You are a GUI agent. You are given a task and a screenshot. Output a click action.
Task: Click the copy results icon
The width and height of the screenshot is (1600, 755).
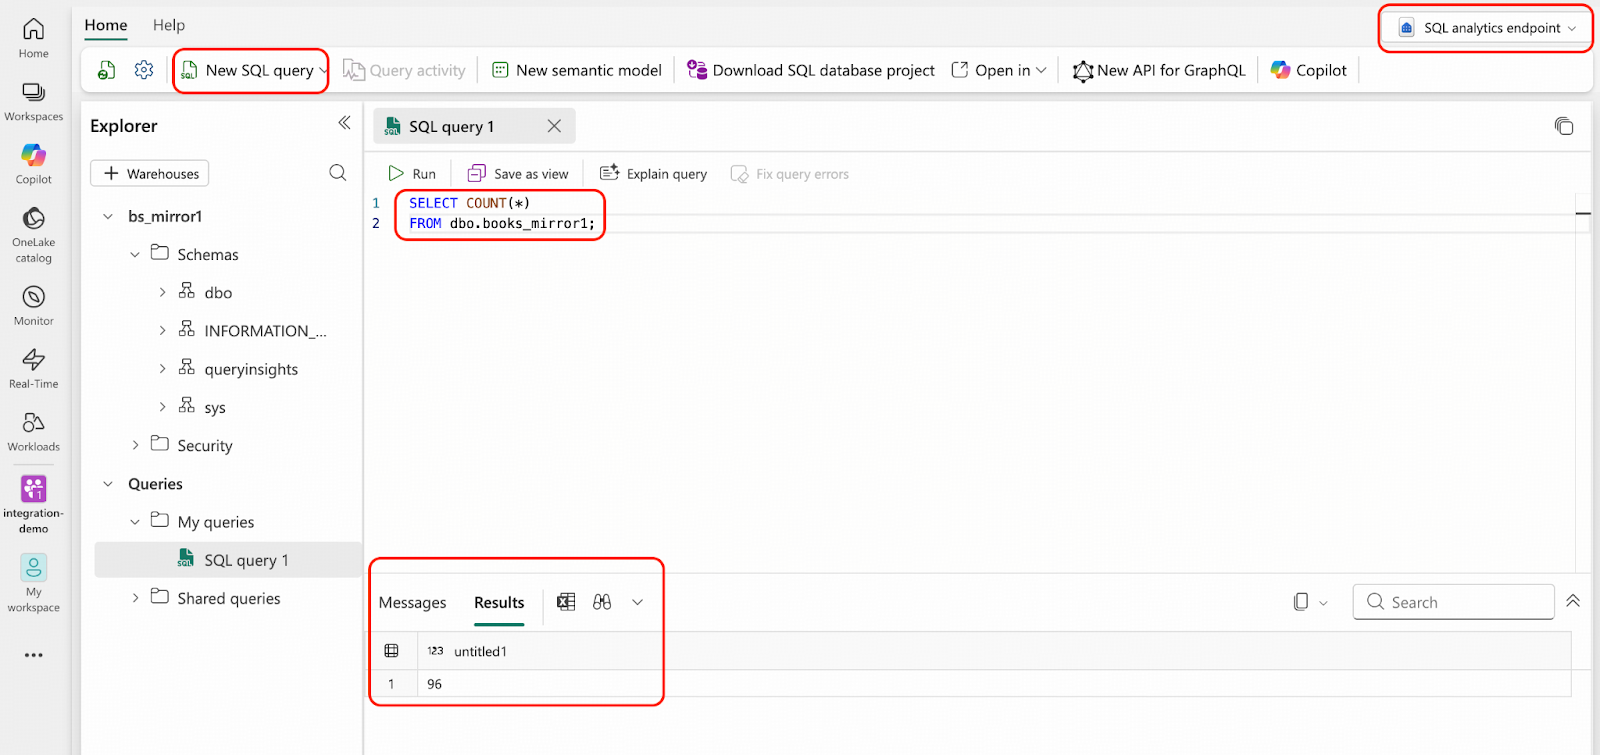[1301, 602]
